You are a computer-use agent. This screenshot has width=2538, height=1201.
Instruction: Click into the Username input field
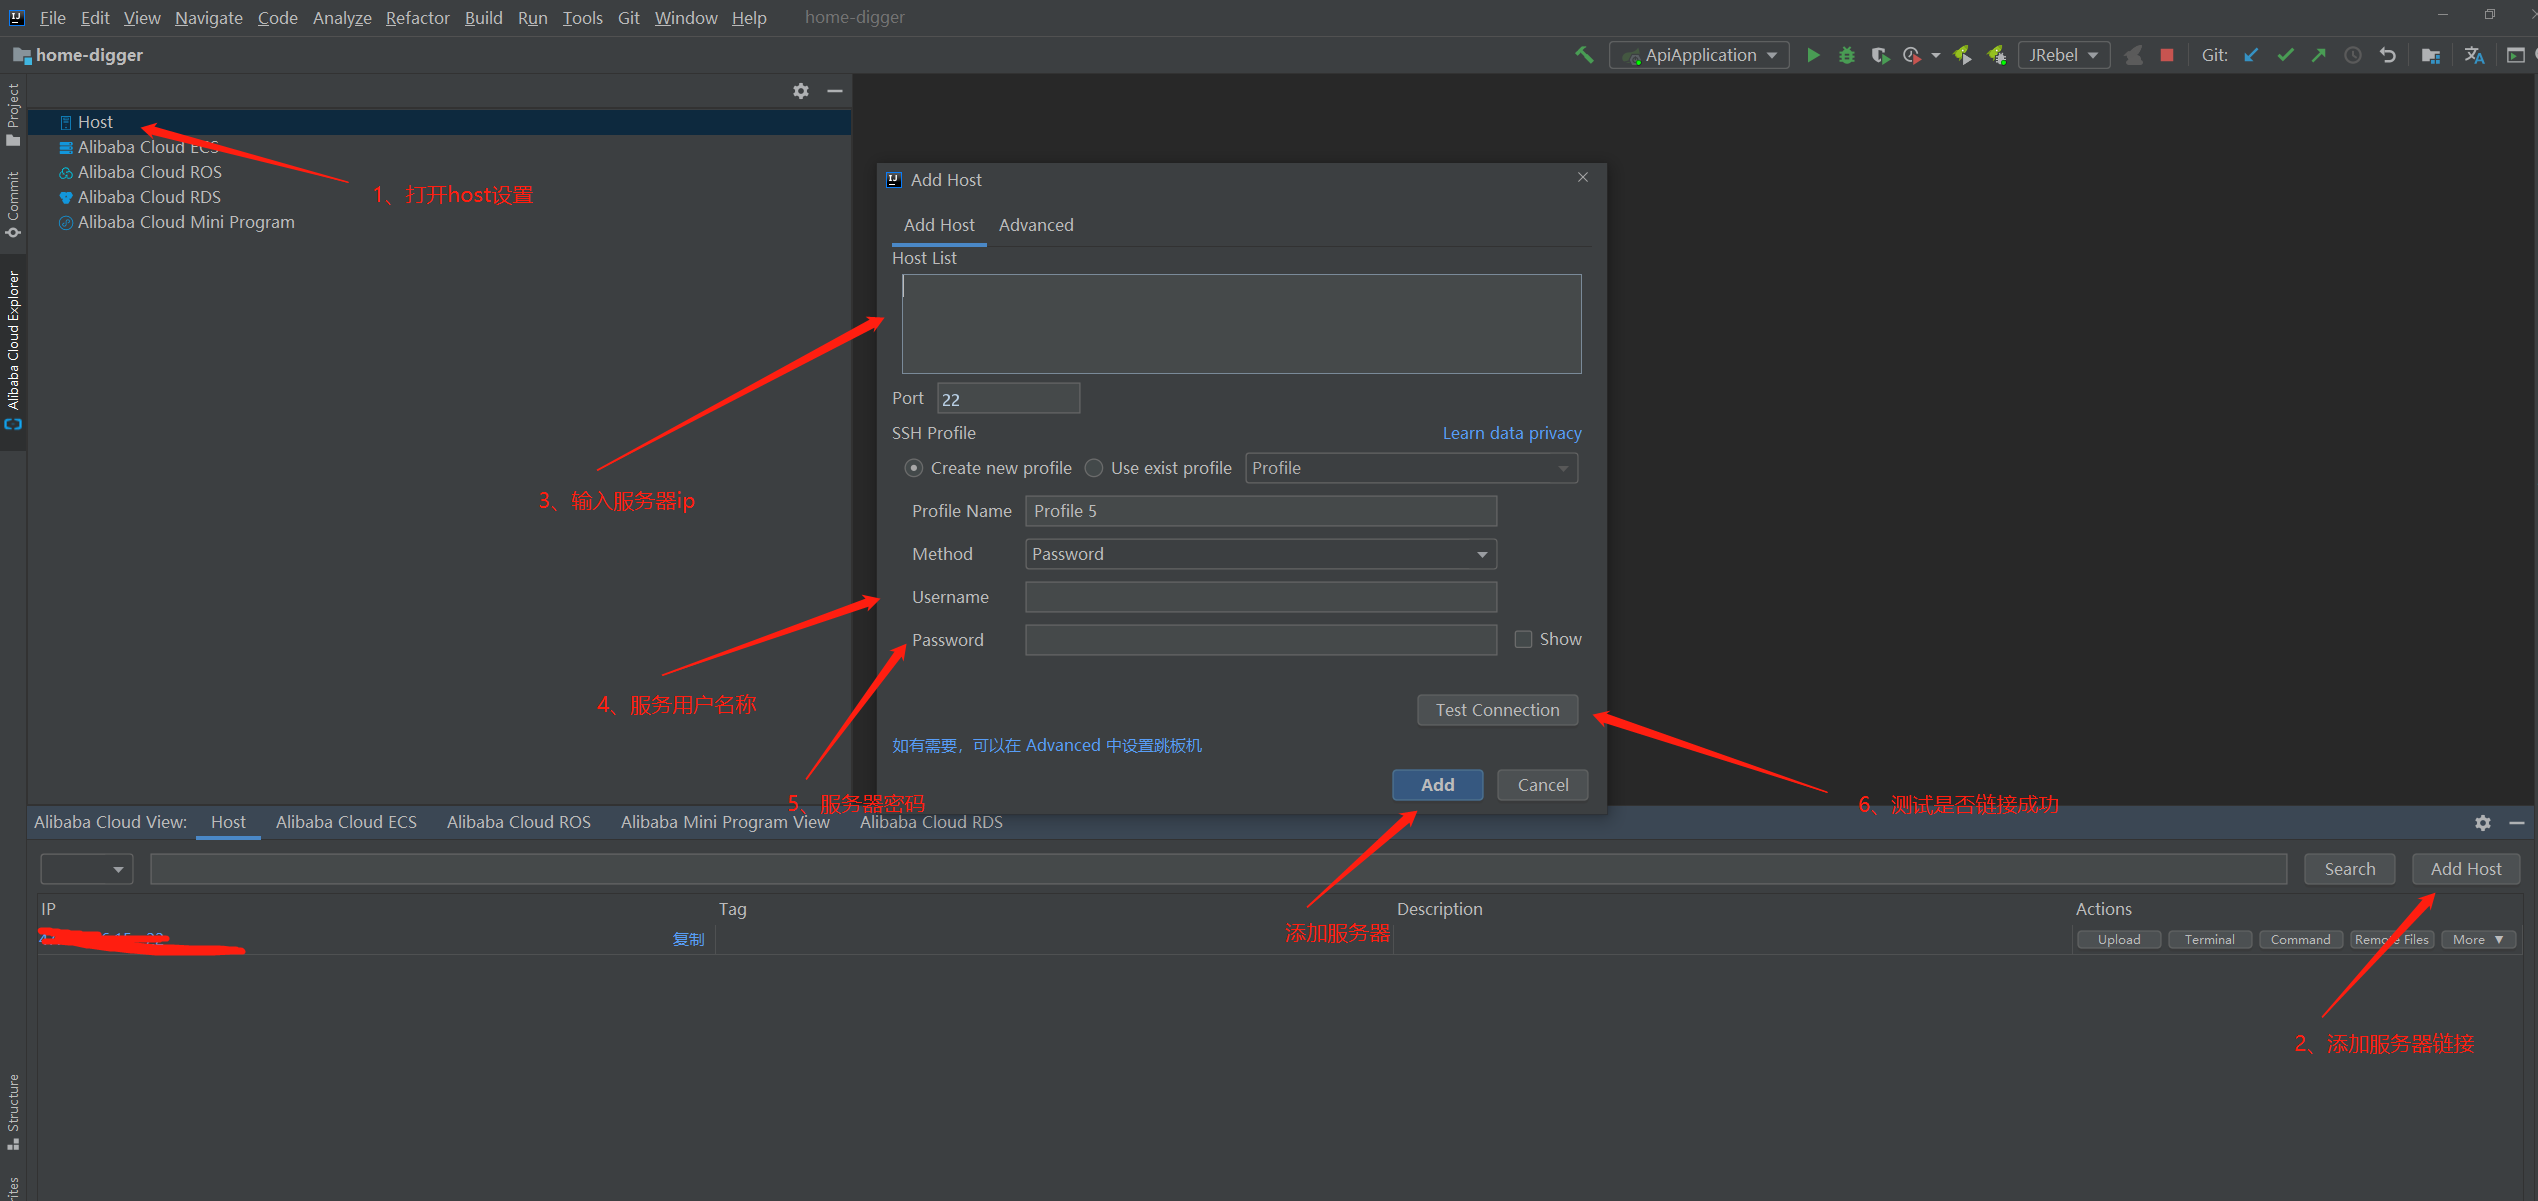(x=1260, y=597)
